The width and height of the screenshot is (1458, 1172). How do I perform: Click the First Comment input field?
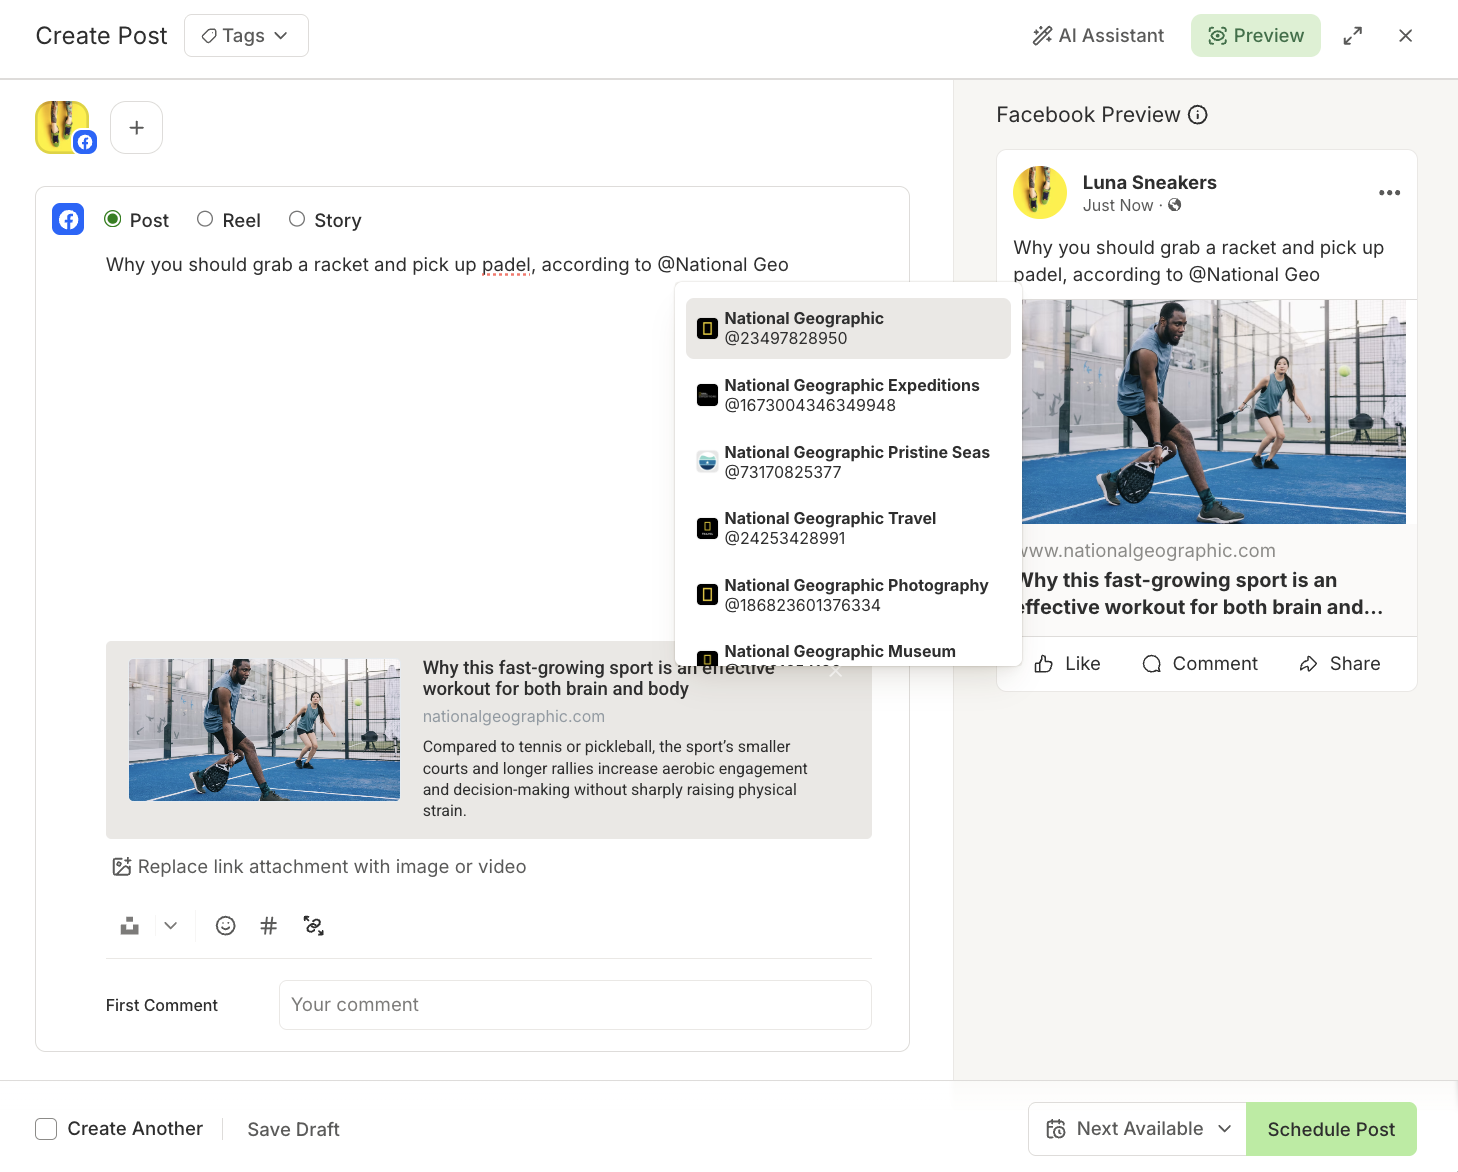575,1004
